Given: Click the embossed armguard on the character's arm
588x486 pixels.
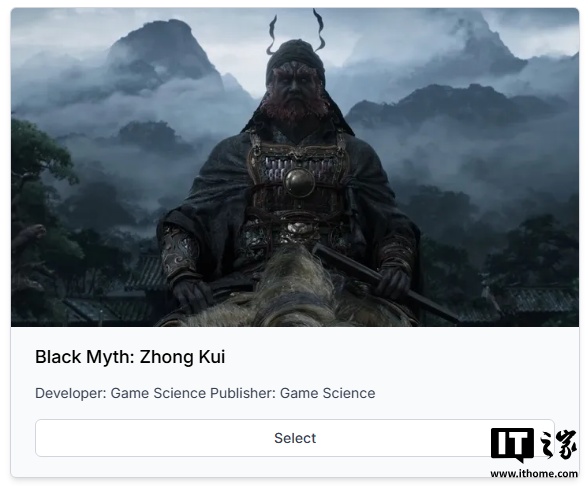Looking at the screenshot, I should coord(180,251).
